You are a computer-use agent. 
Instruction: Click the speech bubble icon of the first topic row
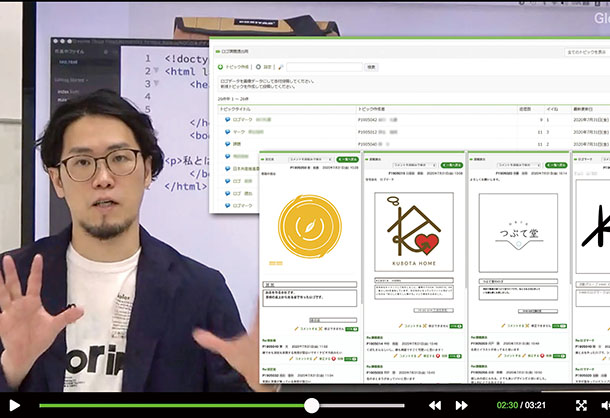[228, 119]
